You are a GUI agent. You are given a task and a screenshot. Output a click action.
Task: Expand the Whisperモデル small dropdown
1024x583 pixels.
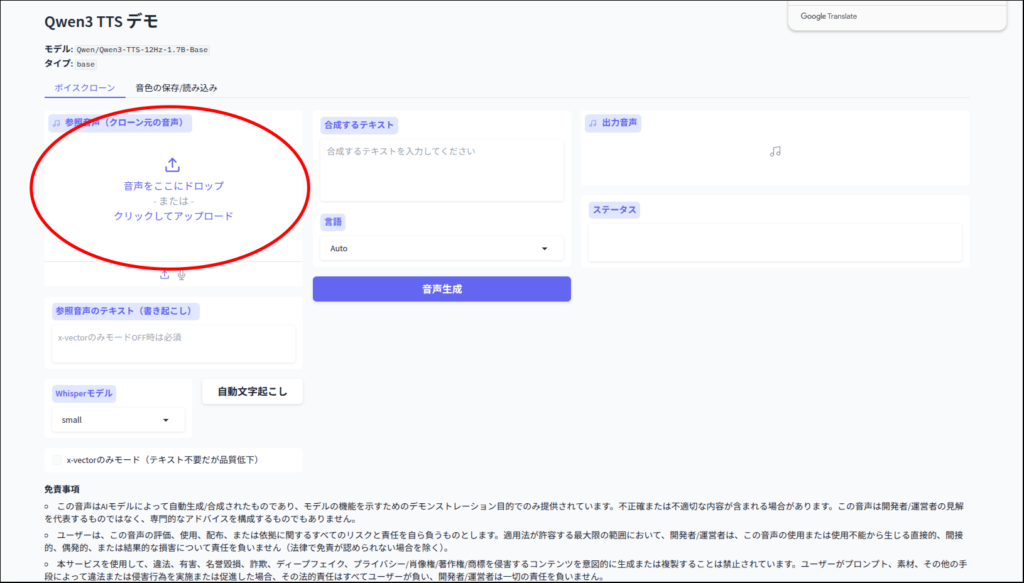pos(117,420)
